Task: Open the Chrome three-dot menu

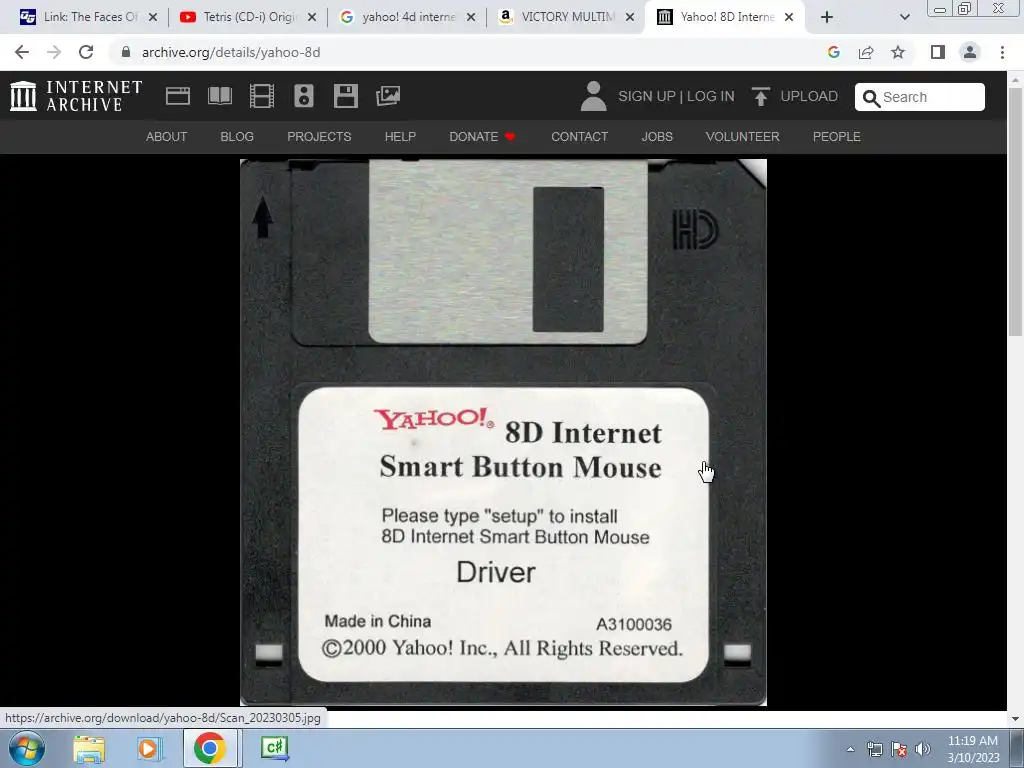Action: (x=1002, y=52)
